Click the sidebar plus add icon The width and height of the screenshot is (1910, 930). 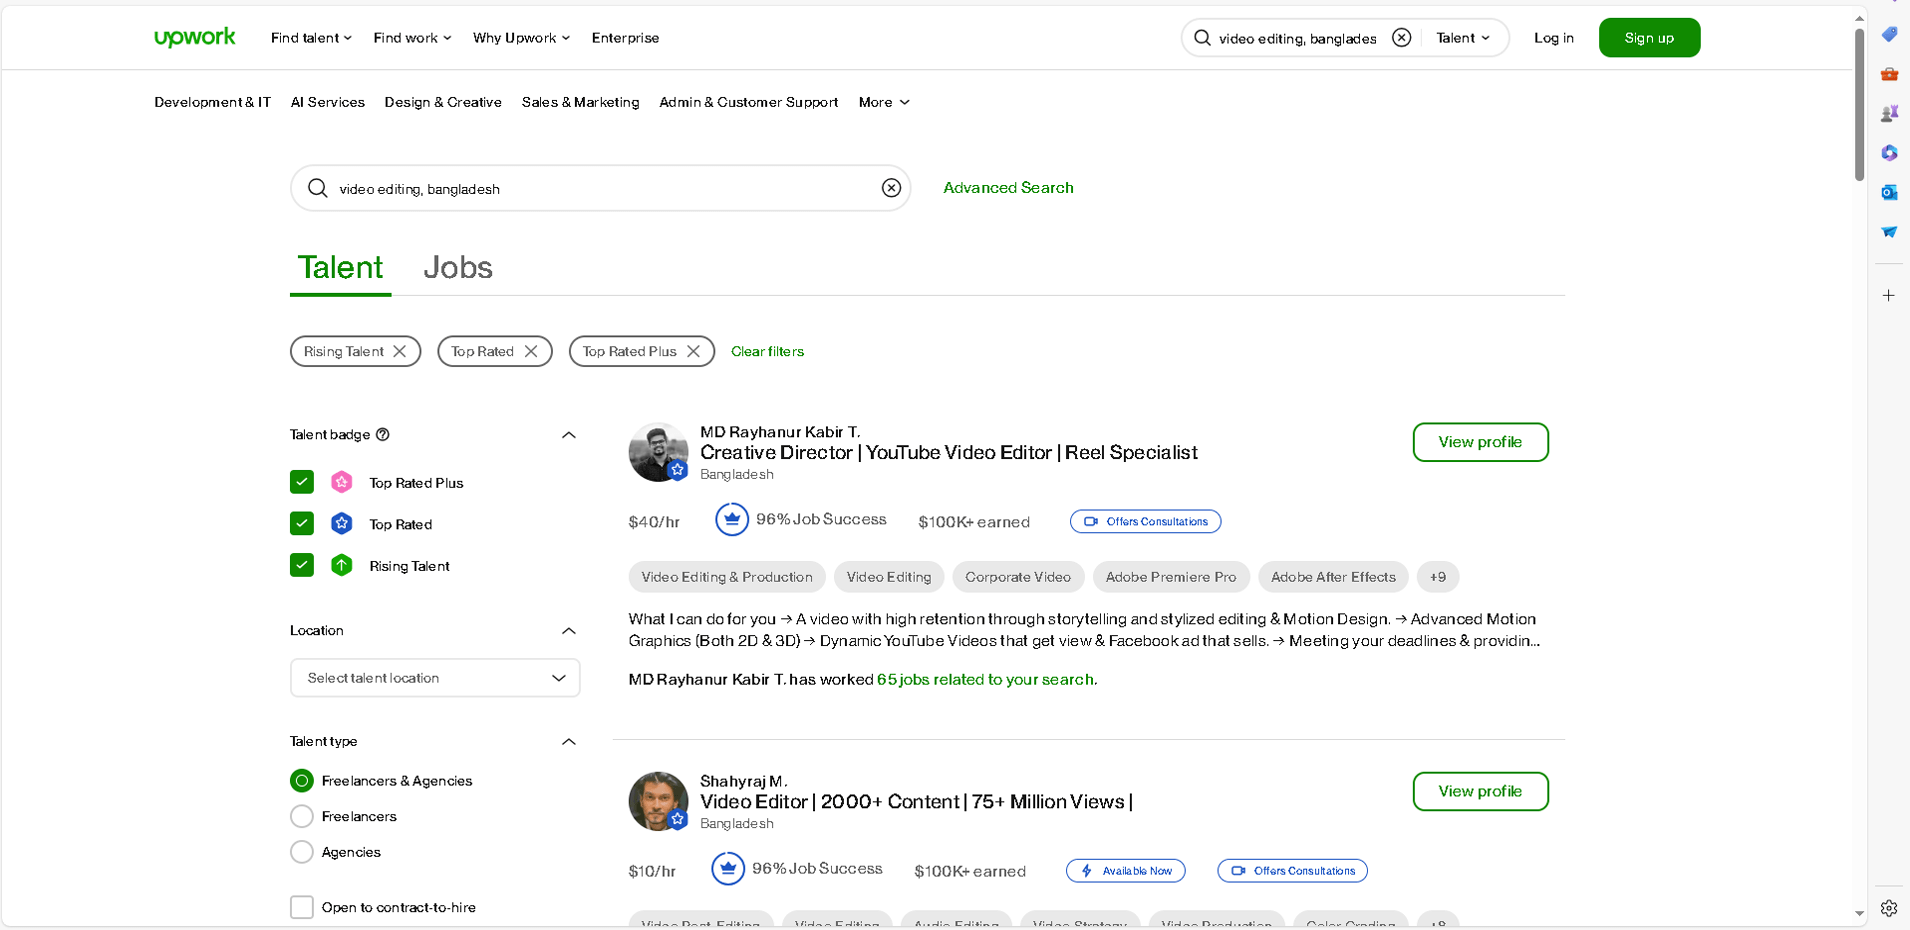tap(1889, 296)
